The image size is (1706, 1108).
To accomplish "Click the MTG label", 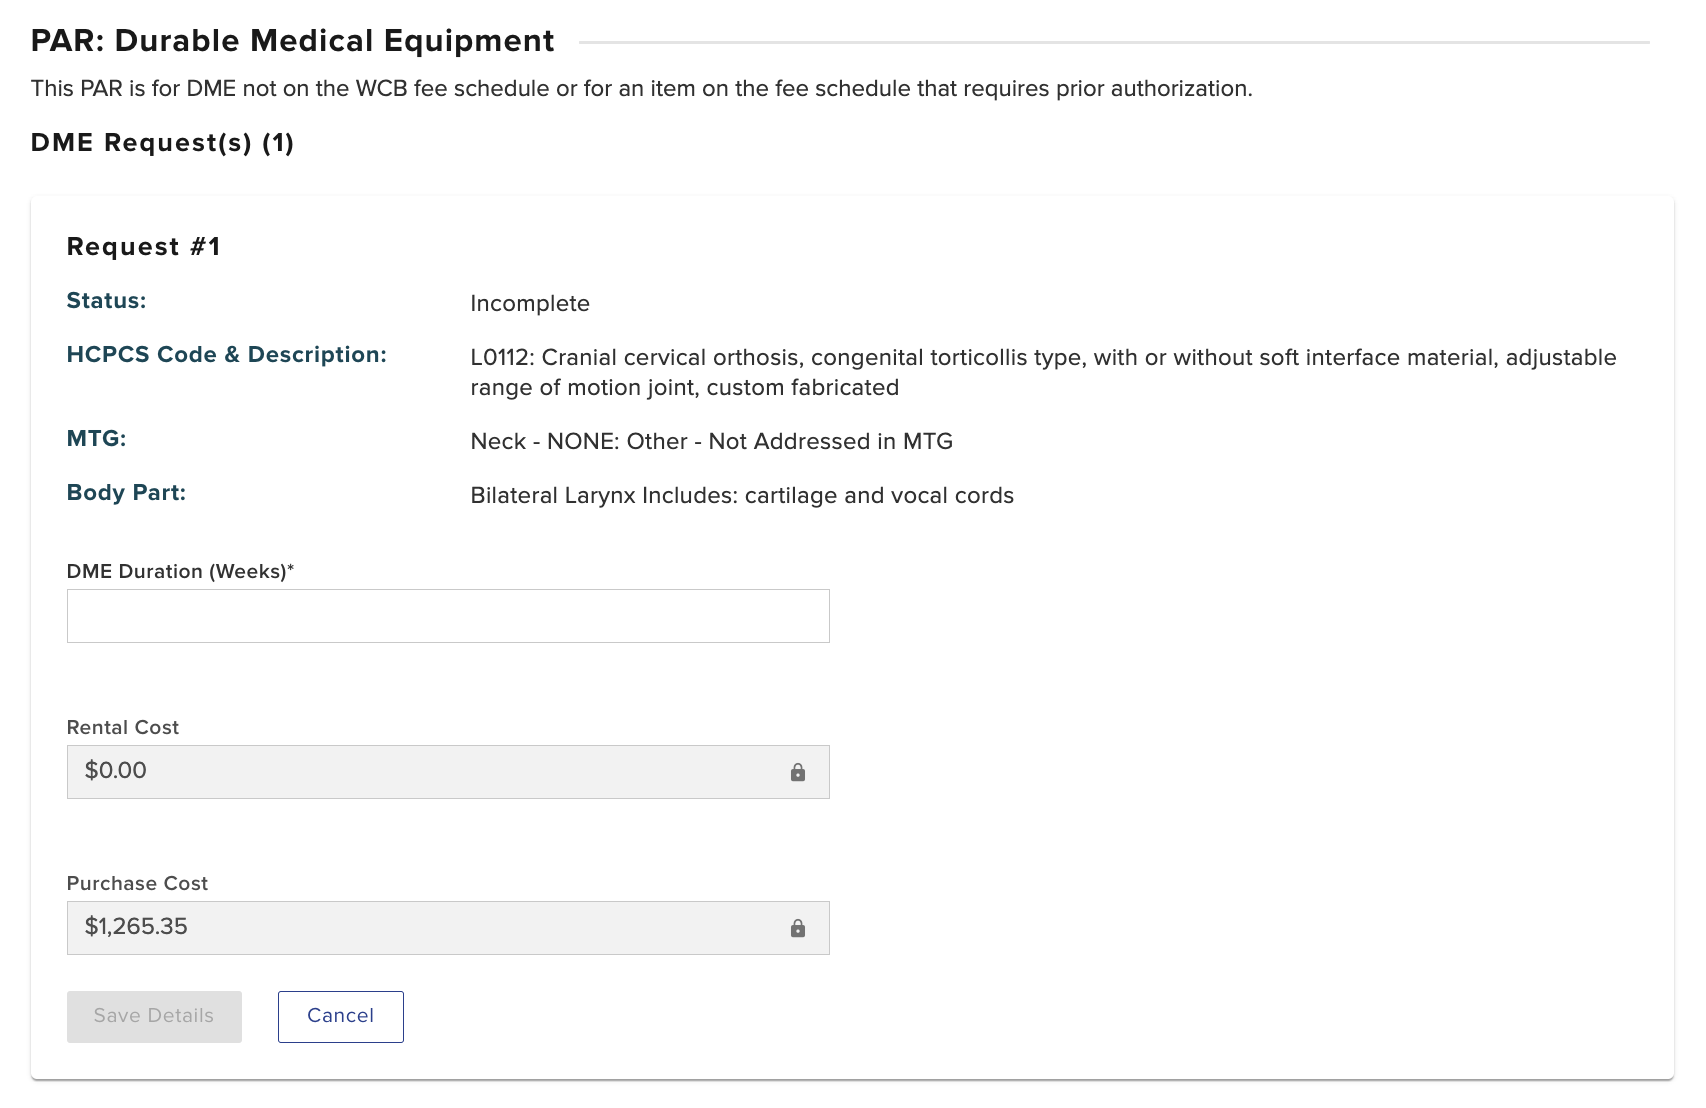I will click(96, 439).
